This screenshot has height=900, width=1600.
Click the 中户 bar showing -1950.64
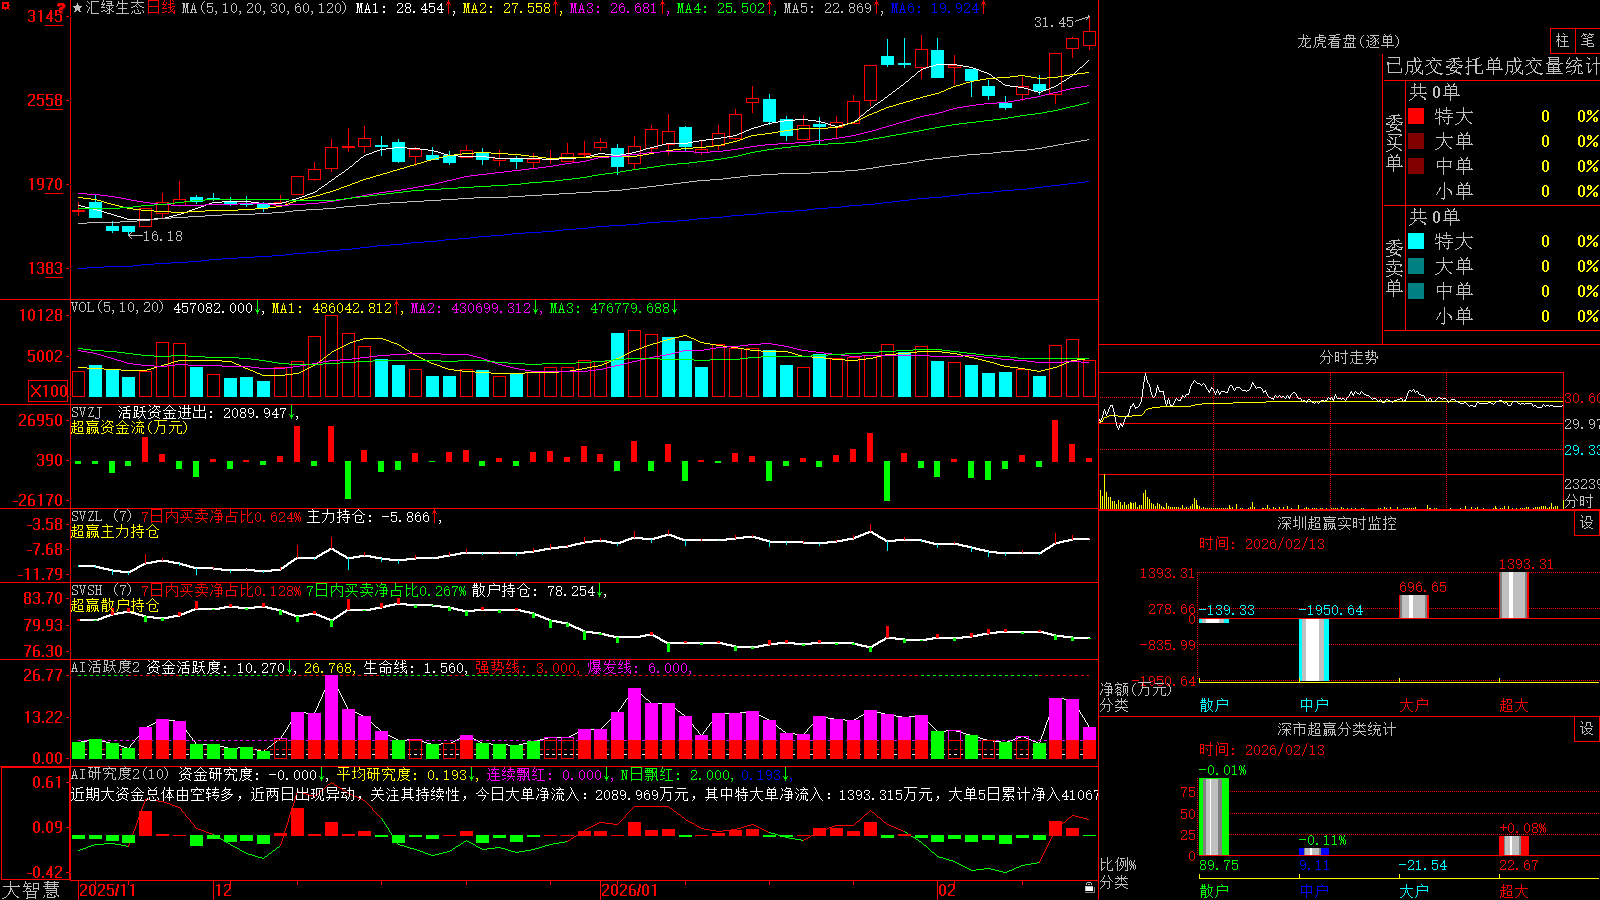[x=1314, y=650]
